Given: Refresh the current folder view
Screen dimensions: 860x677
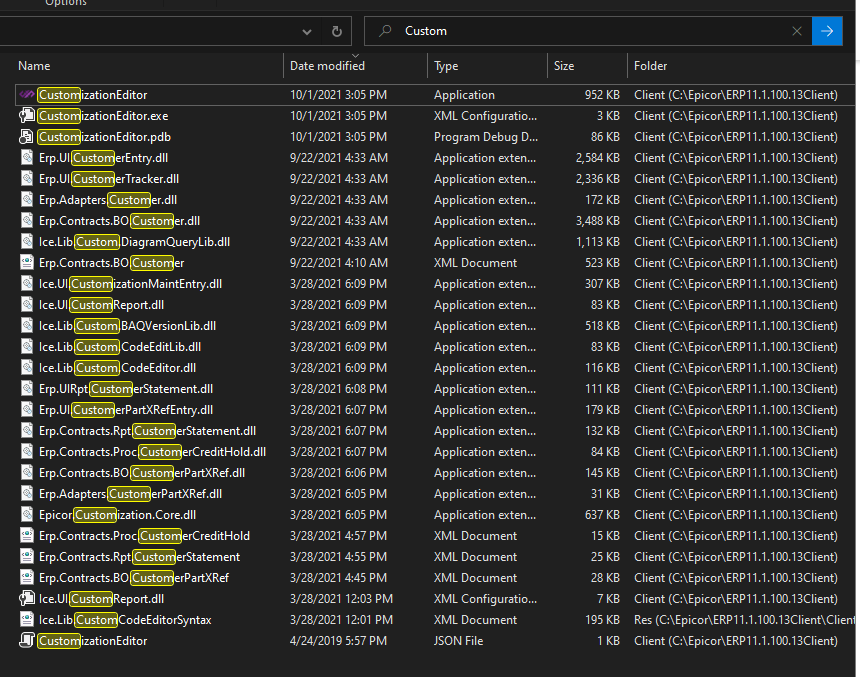Looking at the screenshot, I should (337, 31).
